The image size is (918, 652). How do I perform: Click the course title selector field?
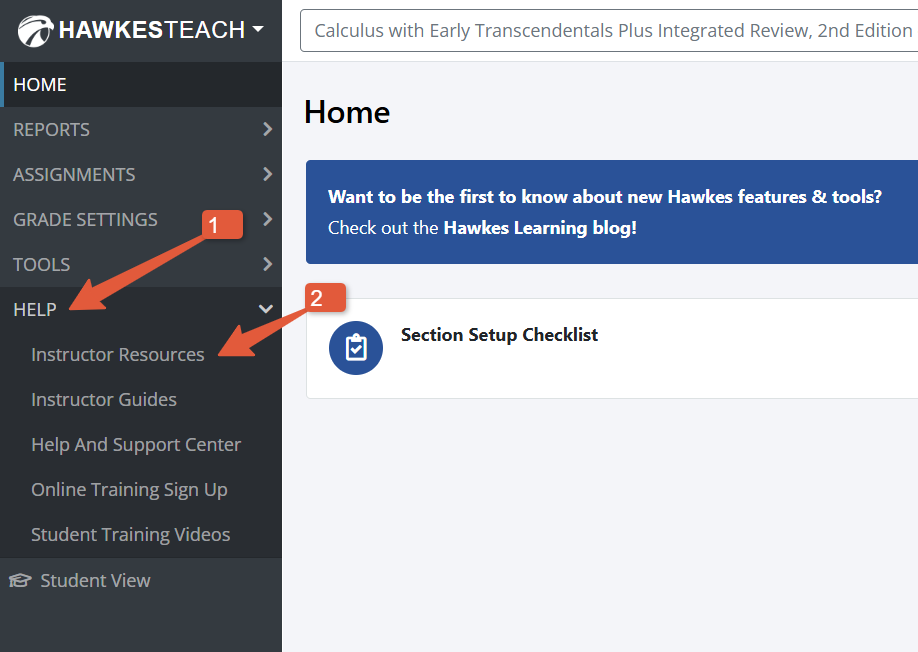tap(612, 31)
